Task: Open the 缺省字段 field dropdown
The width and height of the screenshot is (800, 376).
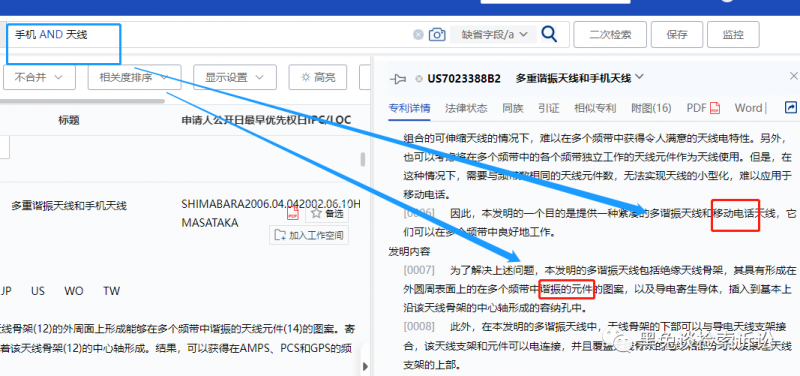Action: tap(493, 35)
